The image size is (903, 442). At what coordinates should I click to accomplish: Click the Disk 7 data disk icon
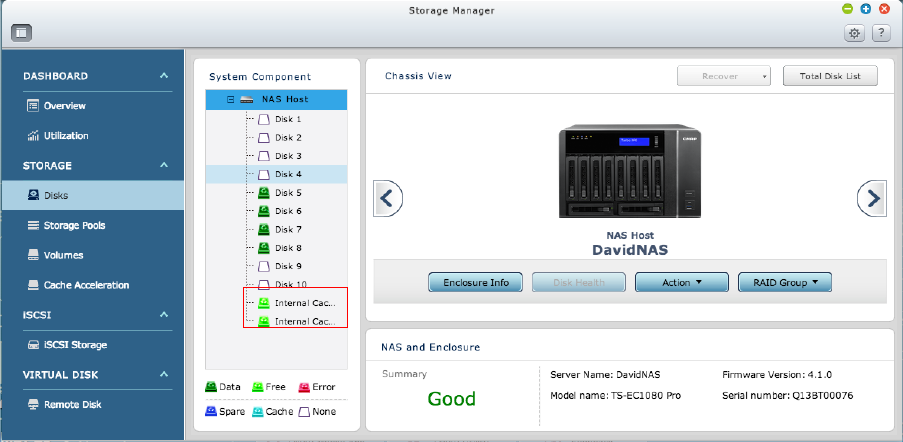coord(264,229)
